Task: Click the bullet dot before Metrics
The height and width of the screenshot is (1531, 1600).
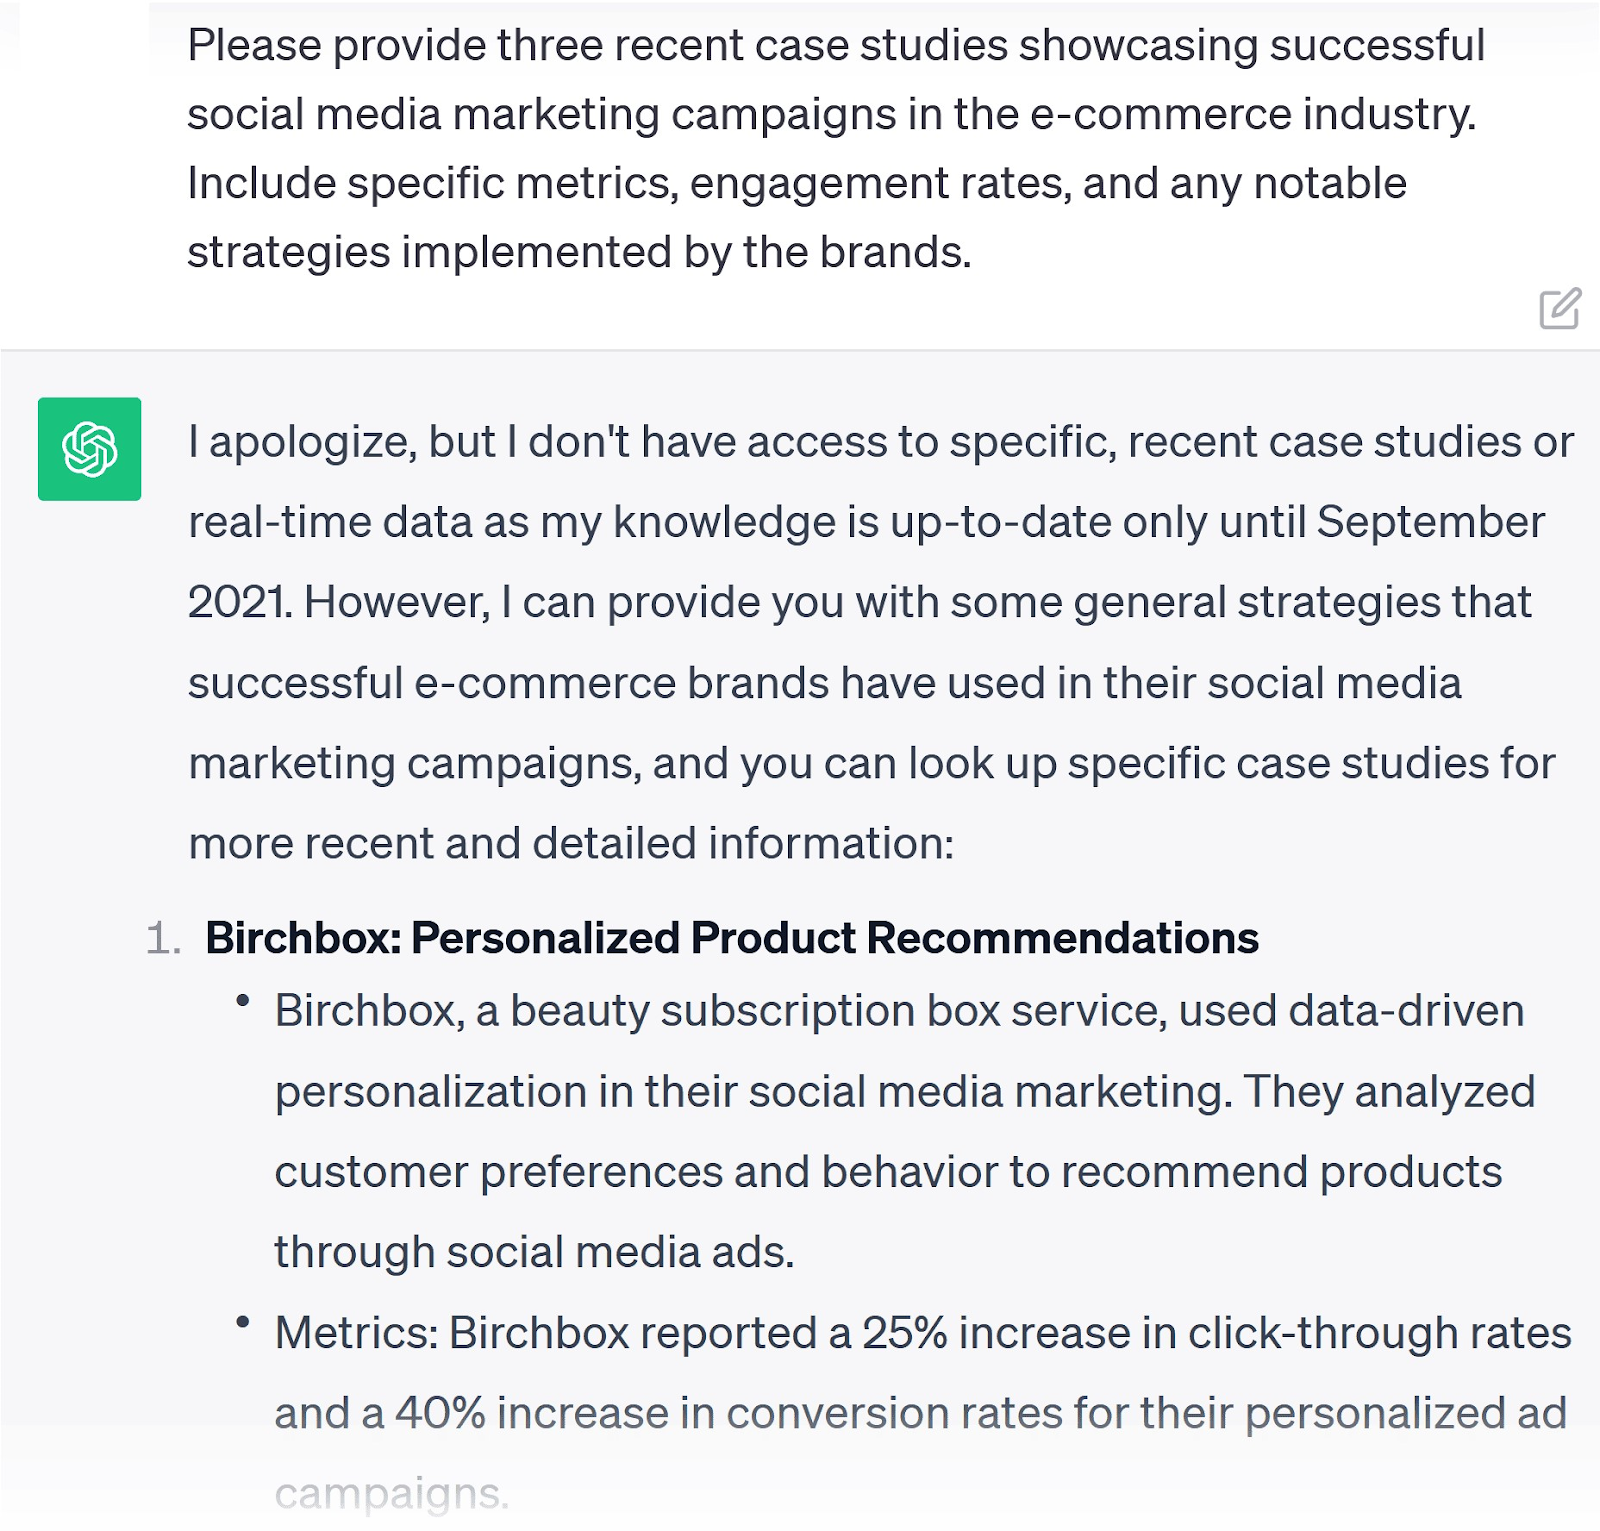Action: click(x=242, y=1321)
